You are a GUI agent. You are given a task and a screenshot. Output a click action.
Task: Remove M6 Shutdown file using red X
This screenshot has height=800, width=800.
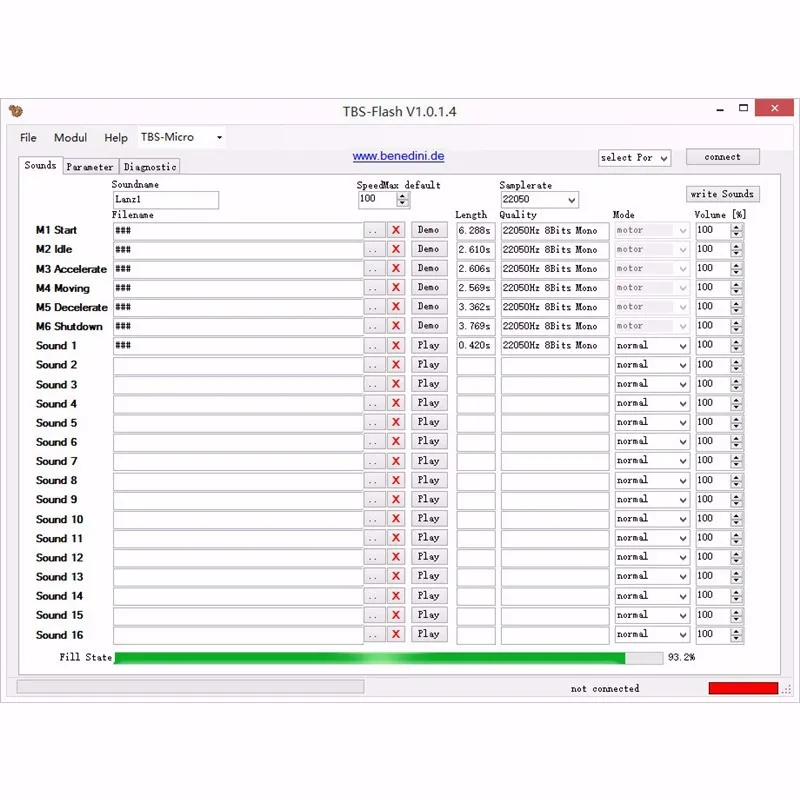[x=395, y=326]
